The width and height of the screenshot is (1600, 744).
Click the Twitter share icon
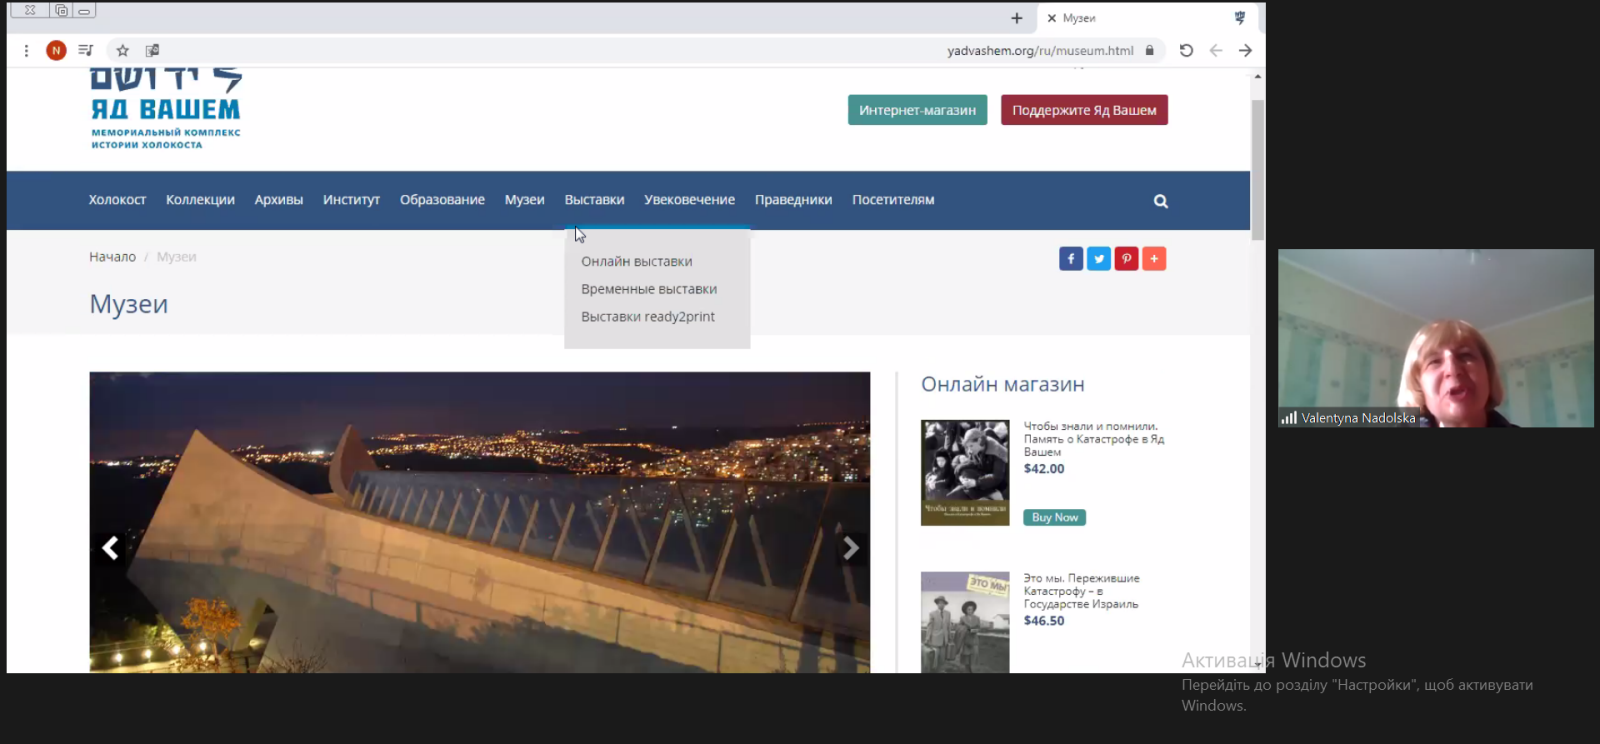click(x=1098, y=259)
